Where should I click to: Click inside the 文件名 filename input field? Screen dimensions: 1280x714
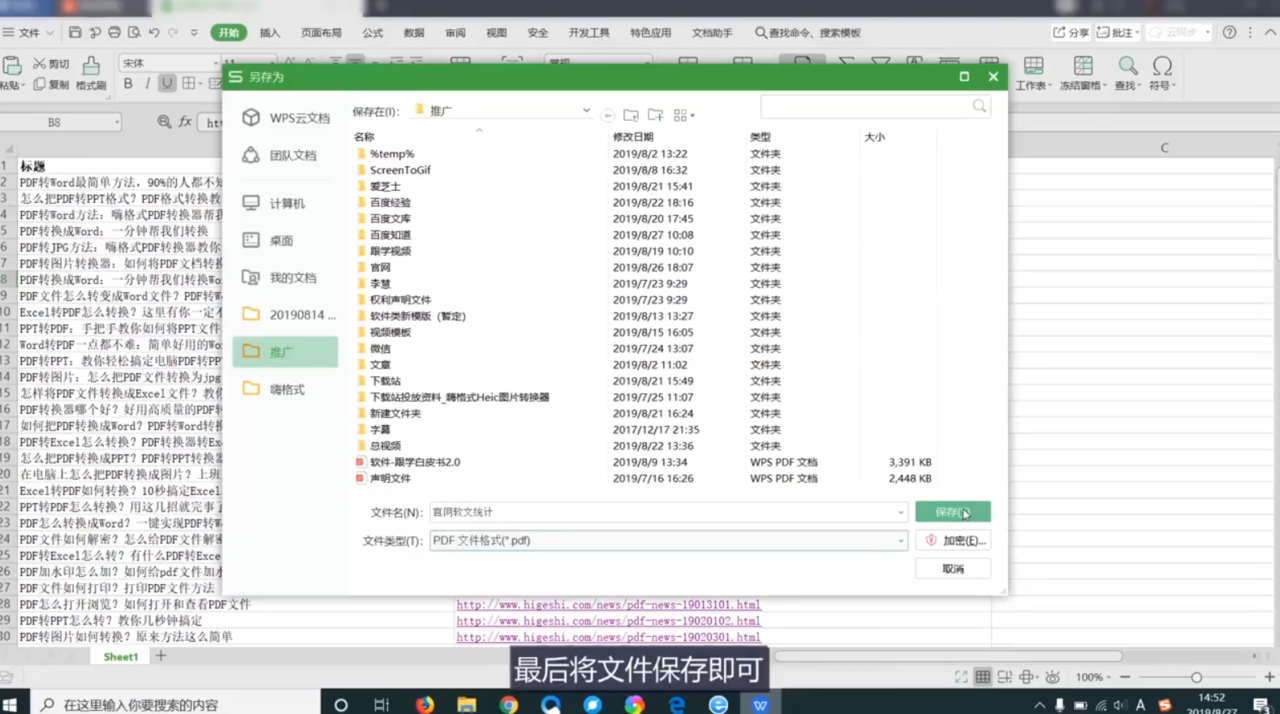(600, 511)
